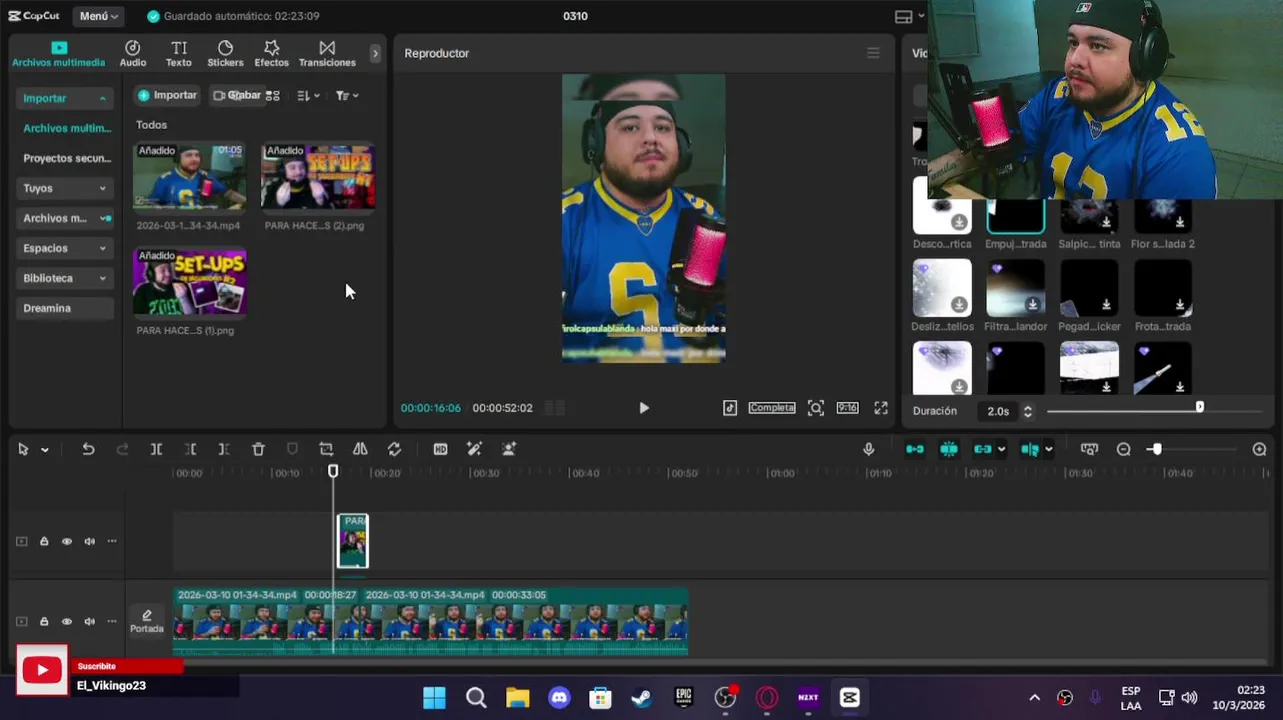
Task: Toggle the preview split-view button
Action: pos(1029,449)
